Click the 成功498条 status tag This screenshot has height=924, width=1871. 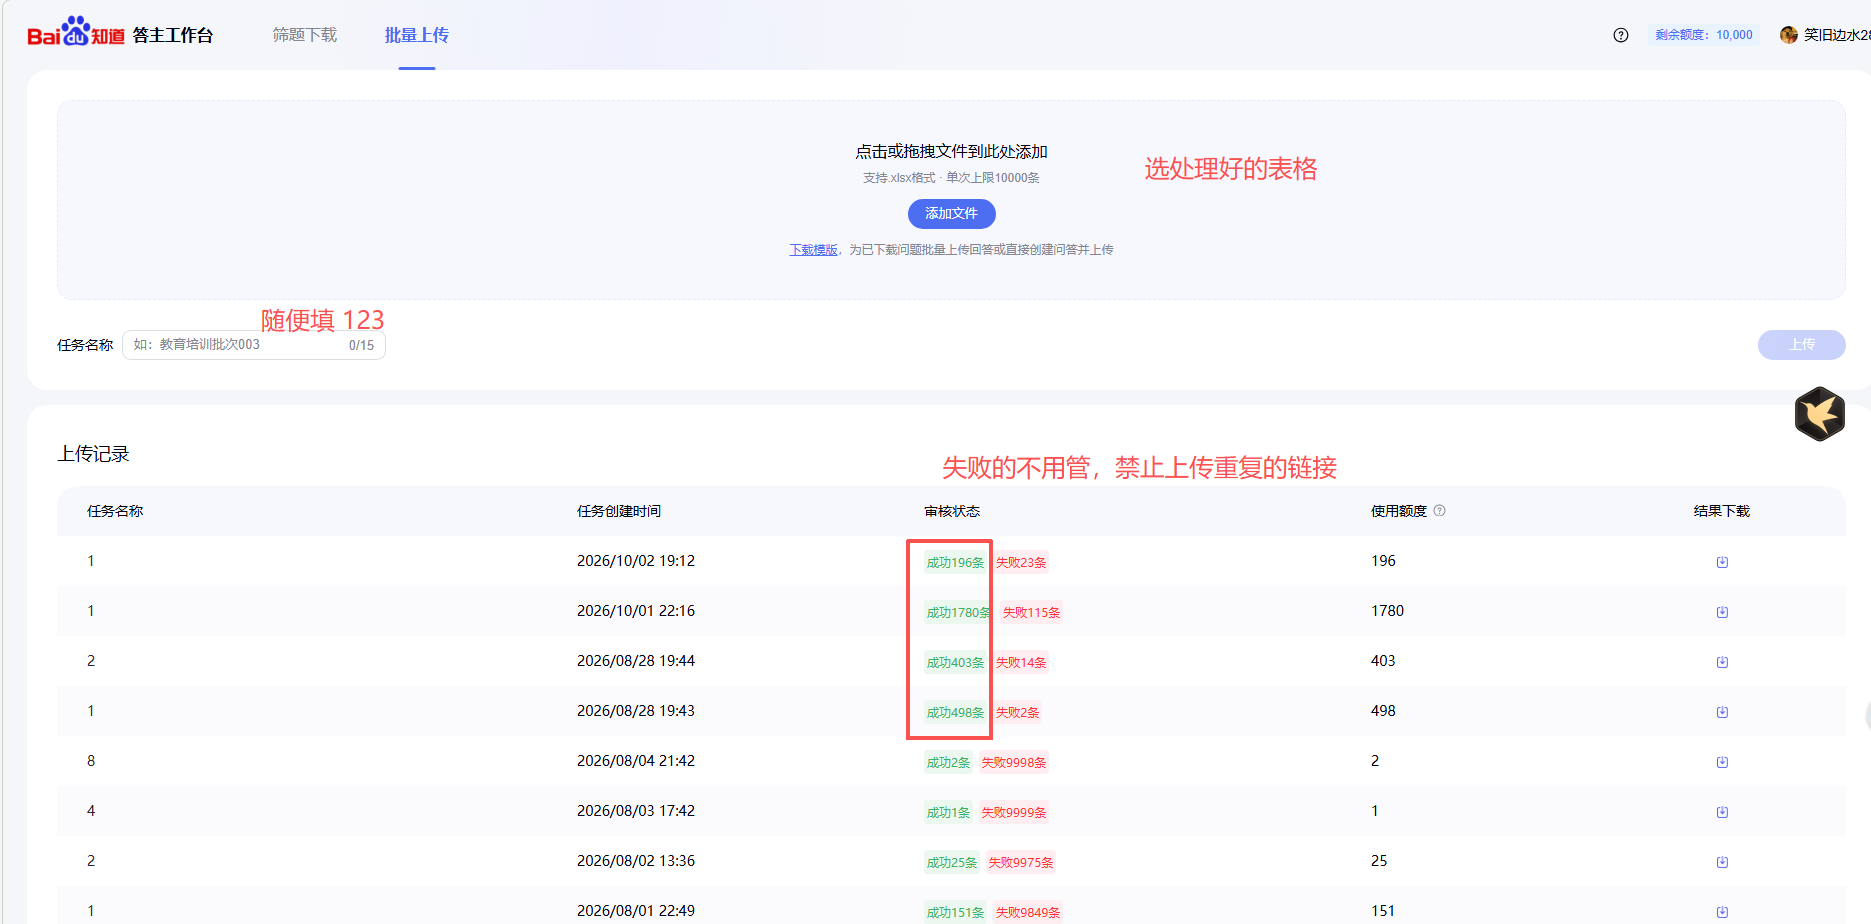(955, 713)
